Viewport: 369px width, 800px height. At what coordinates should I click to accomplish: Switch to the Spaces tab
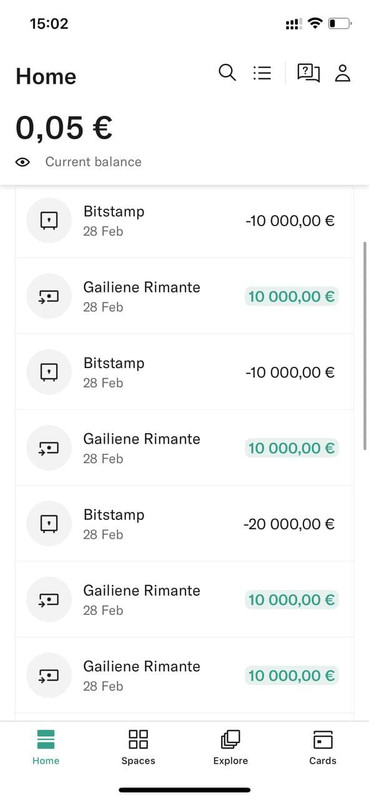(138, 747)
